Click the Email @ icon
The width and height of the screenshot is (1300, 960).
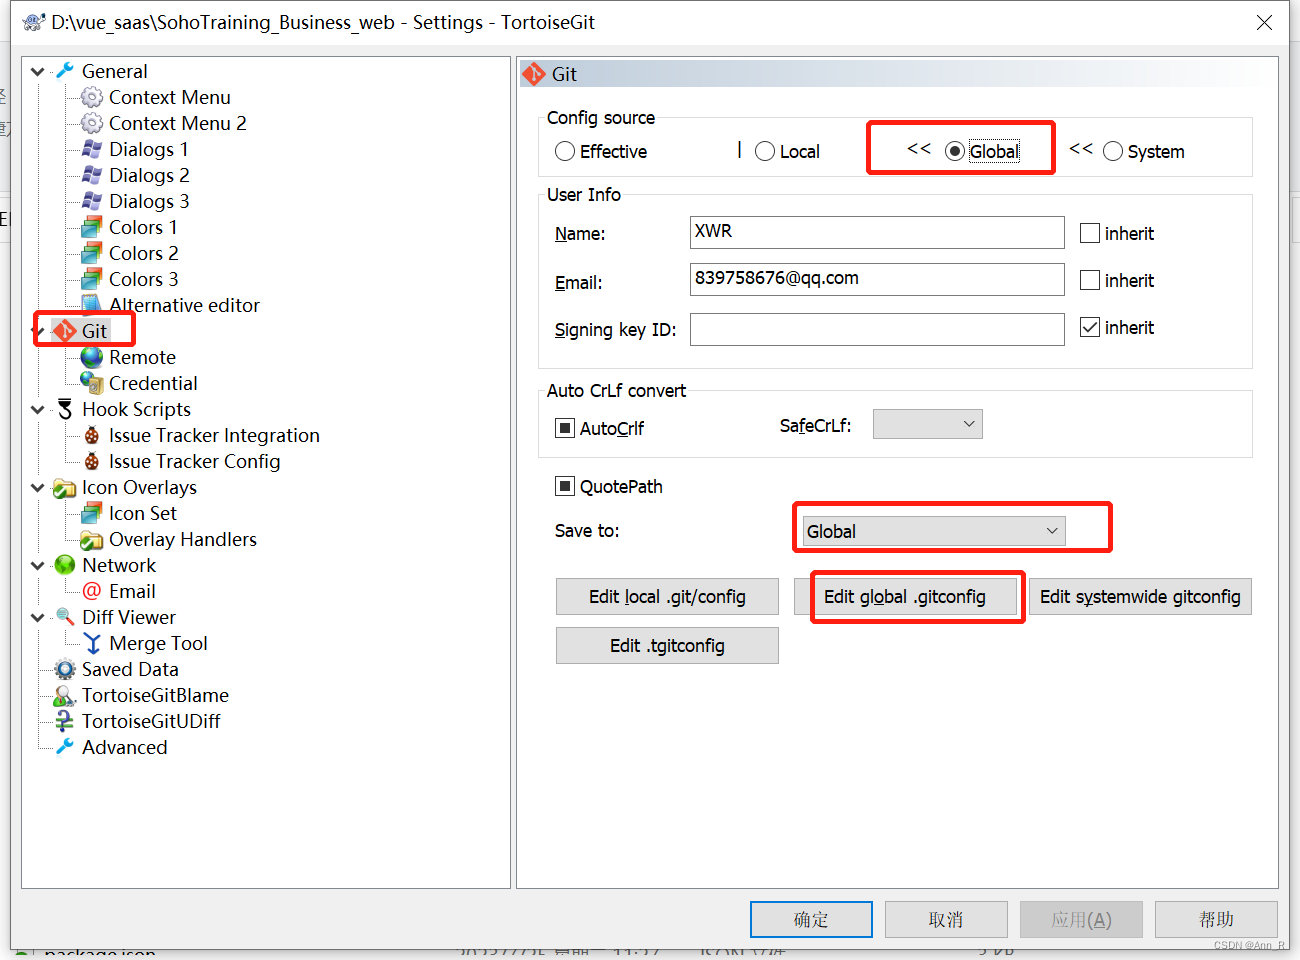[92, 591]
